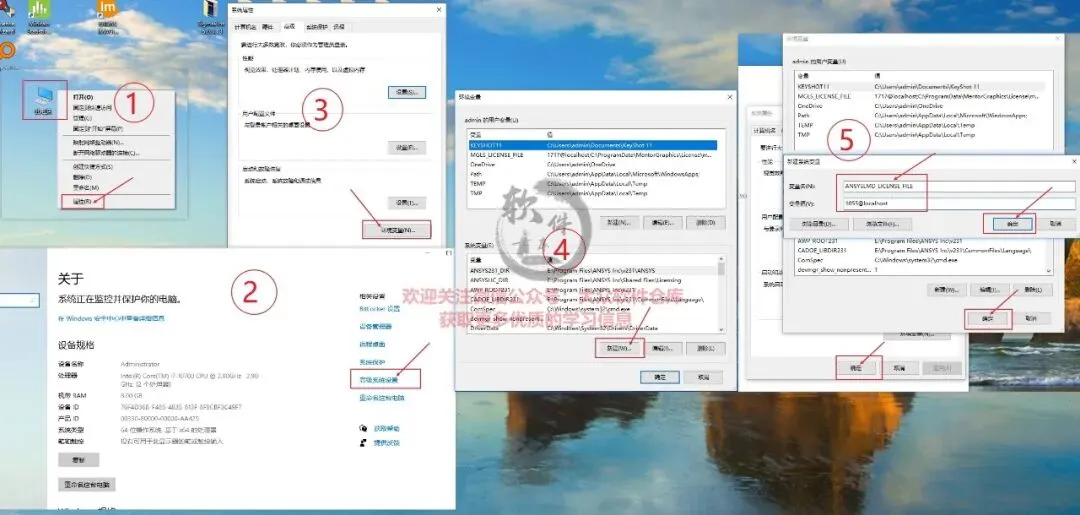Click user variables 删除(D) in the KEYSHOT11-highlighted dialog
The width and height of the screenshot is (1080, 515).
(707, 223)
